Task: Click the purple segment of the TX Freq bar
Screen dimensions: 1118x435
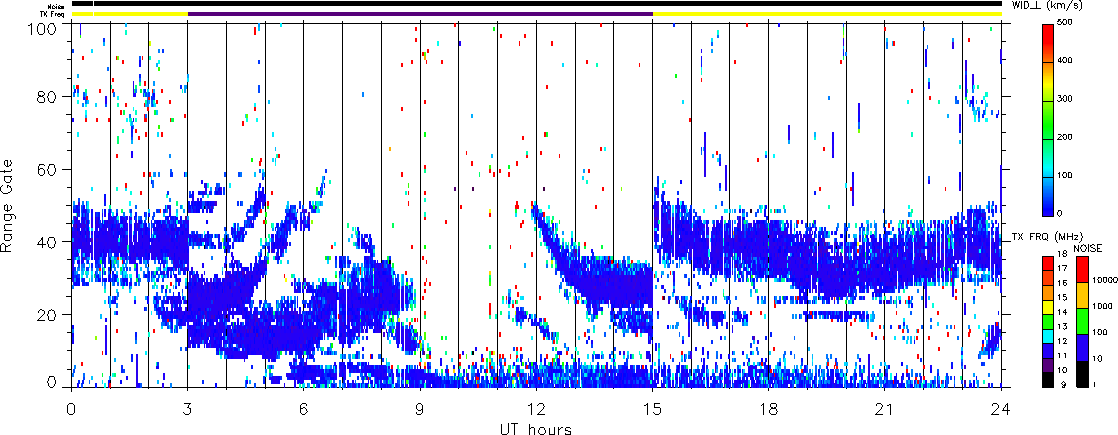Action: (x=420, y=14)
